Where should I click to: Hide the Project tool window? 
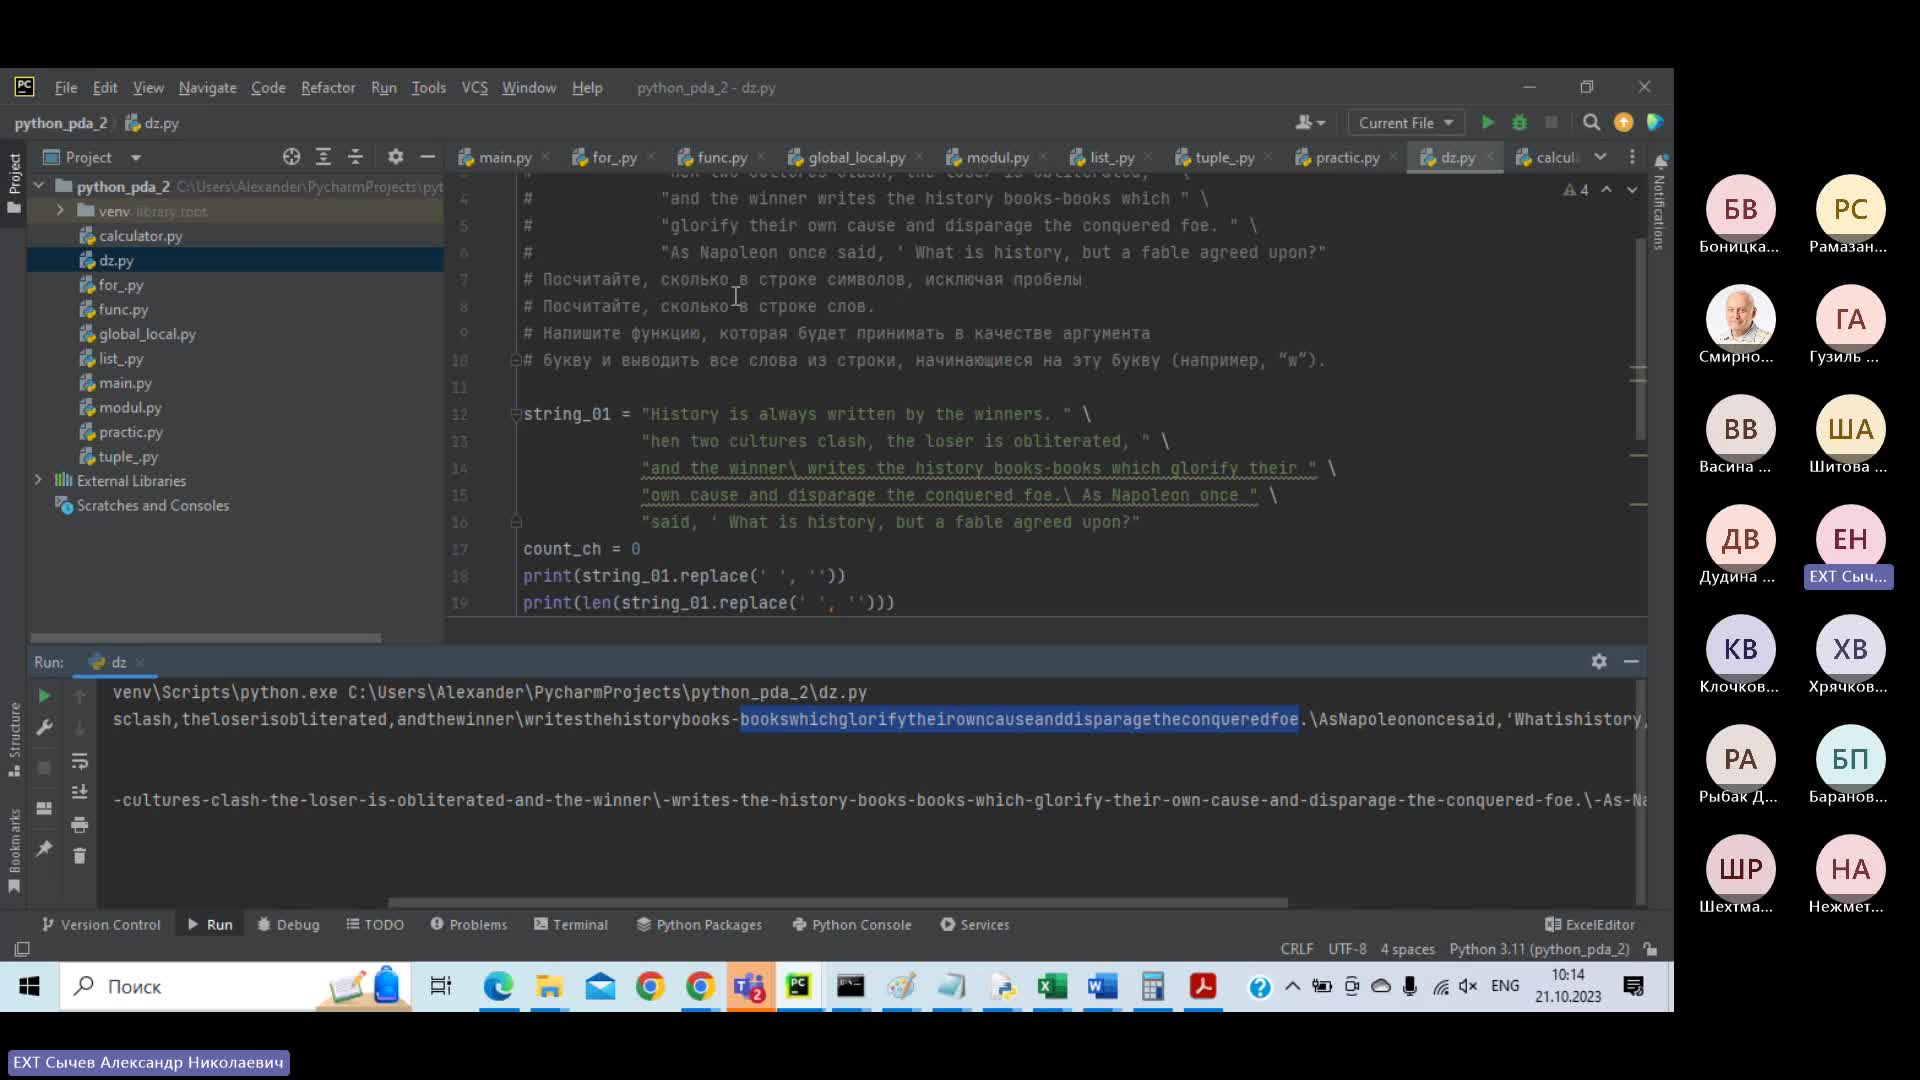point(427,157)
